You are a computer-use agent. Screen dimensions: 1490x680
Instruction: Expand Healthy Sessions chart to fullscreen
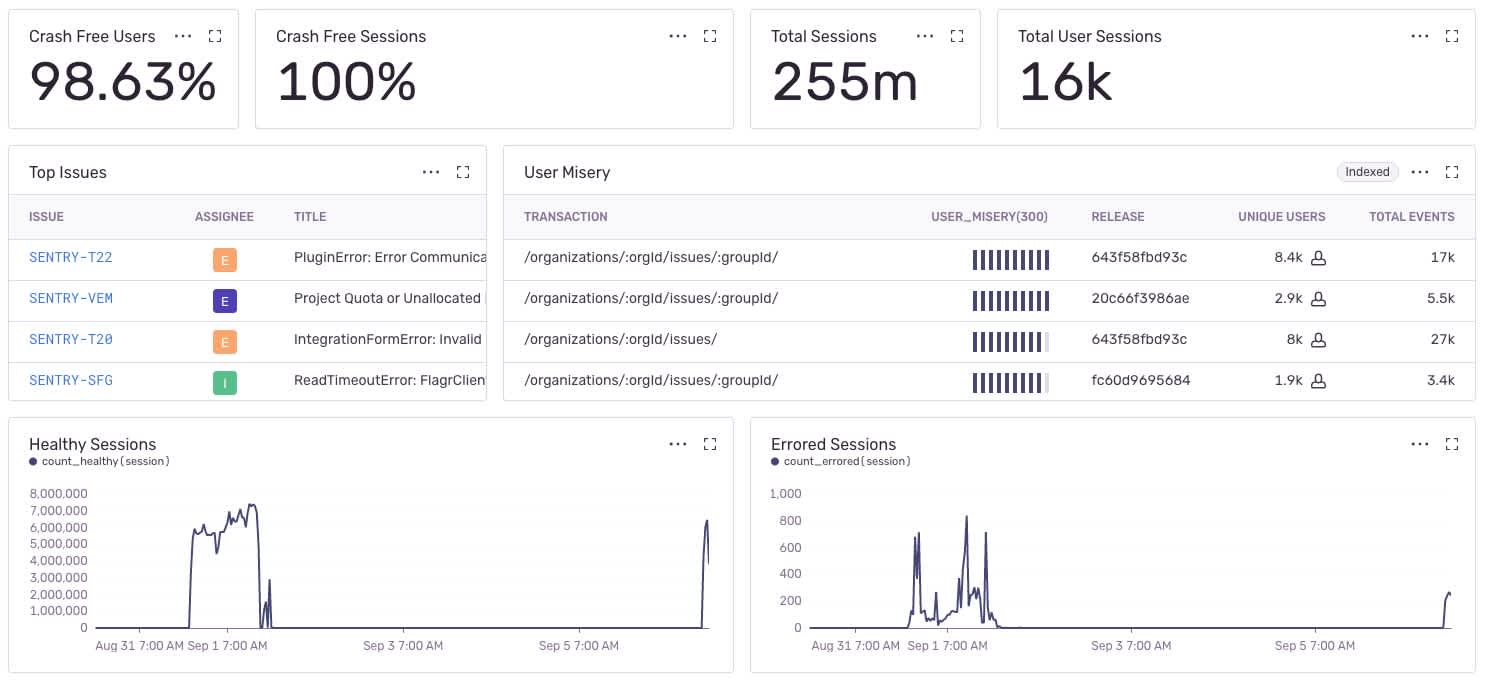710,444
